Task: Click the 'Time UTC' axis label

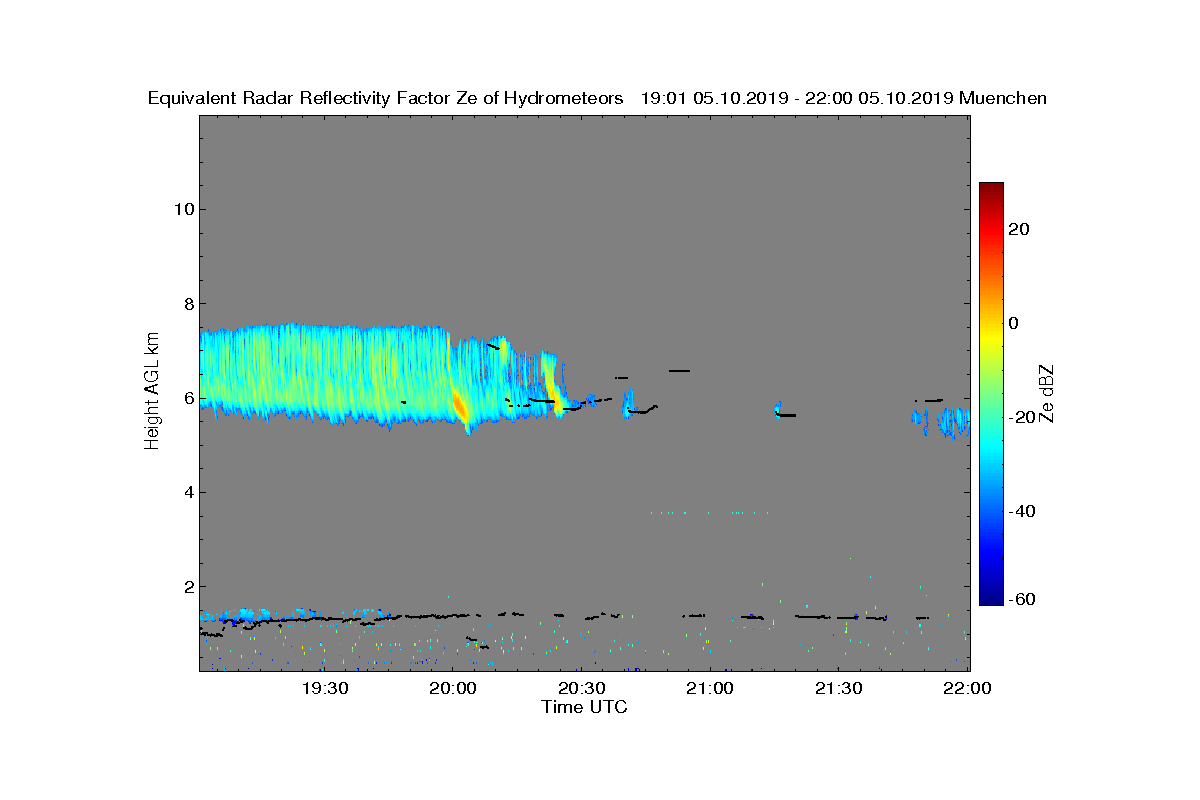Action: click(x=585, y=707)
